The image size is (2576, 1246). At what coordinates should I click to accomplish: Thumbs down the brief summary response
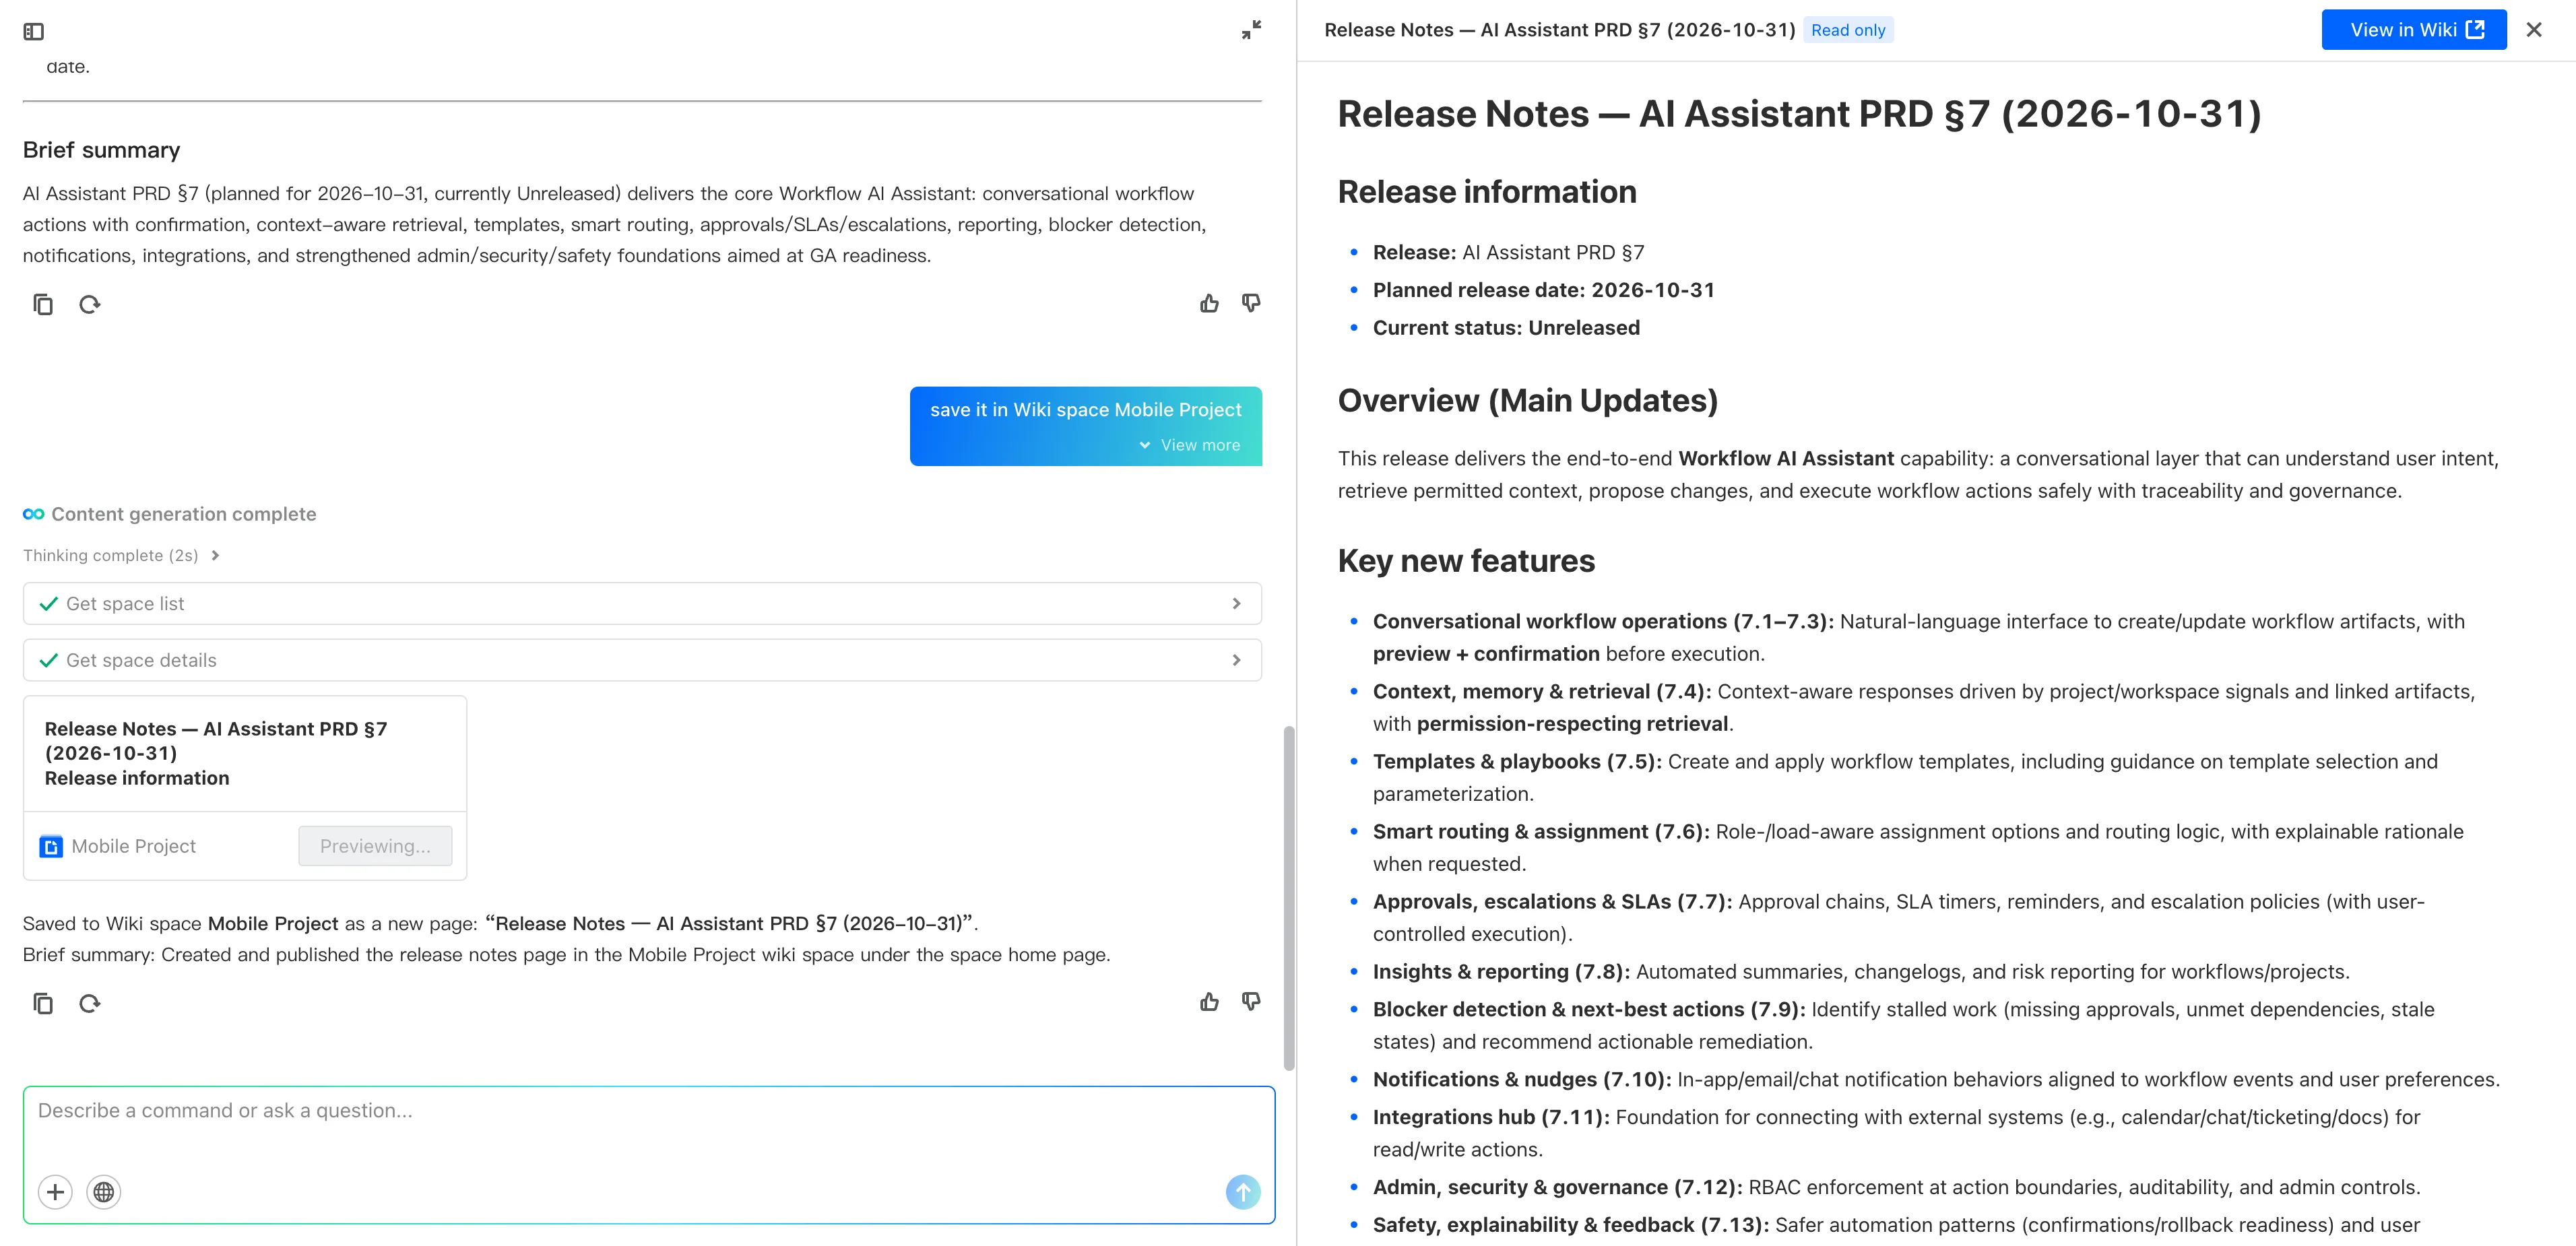coord(1251,303)
